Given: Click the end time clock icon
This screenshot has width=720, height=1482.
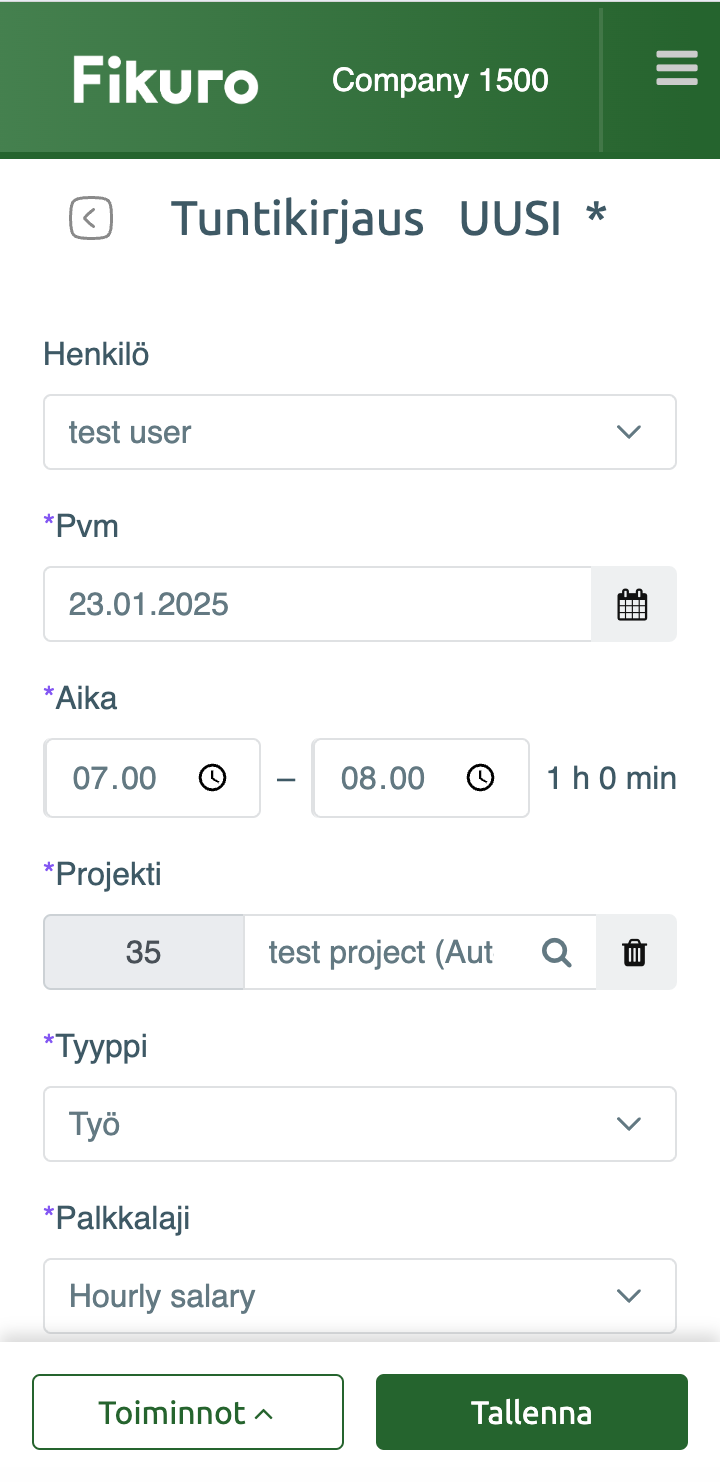Looking at the screenshot, I should point(481,778).
